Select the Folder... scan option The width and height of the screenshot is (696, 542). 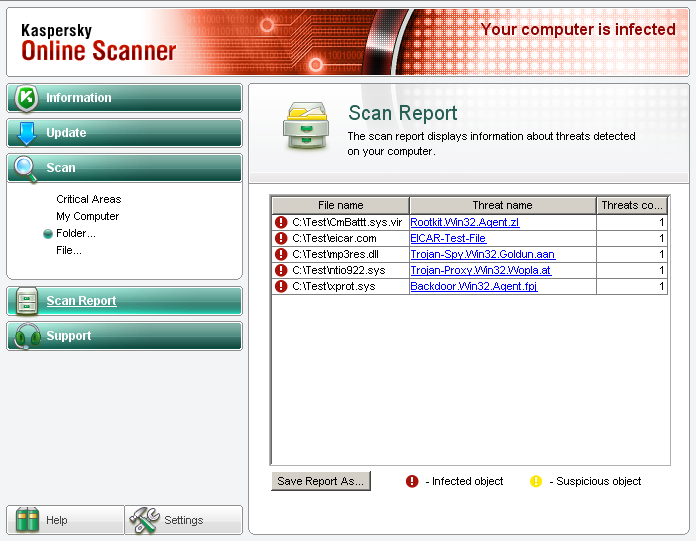coord(76,233)
